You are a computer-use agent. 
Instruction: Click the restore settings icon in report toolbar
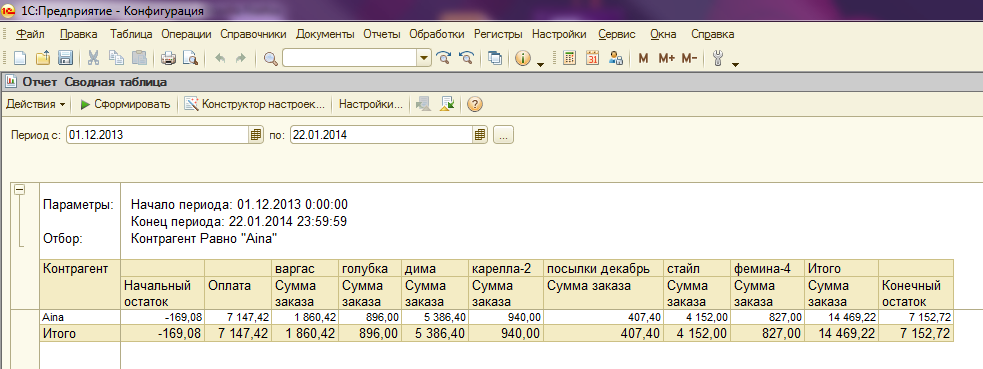tap(424, 104)
